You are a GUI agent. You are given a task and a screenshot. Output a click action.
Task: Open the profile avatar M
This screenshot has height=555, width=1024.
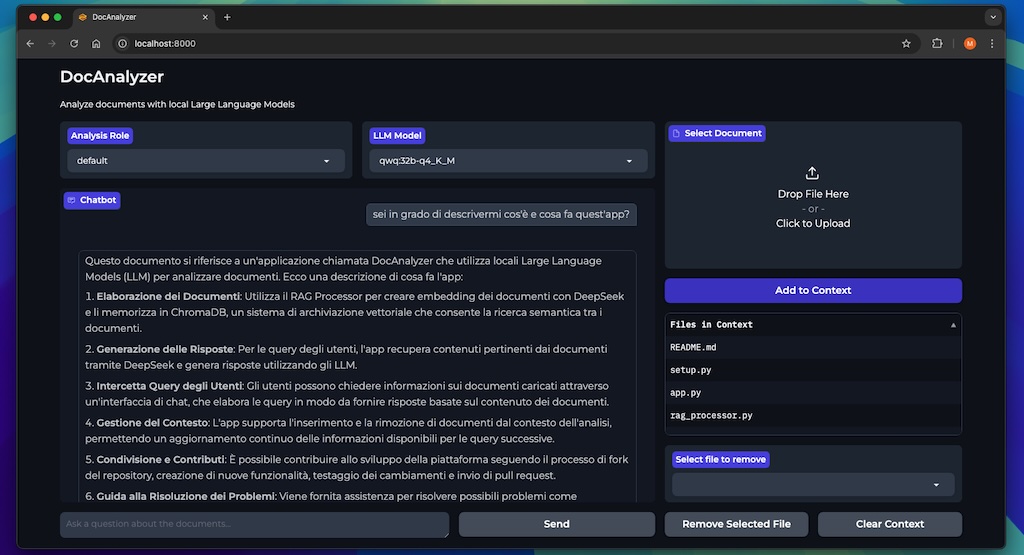click(x=970, y=44)
